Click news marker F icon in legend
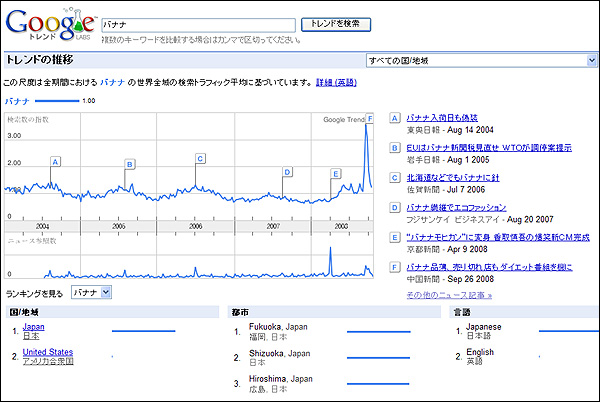Image resolution: width=600 pixels, height=402 pixels. tap(396, 268)
